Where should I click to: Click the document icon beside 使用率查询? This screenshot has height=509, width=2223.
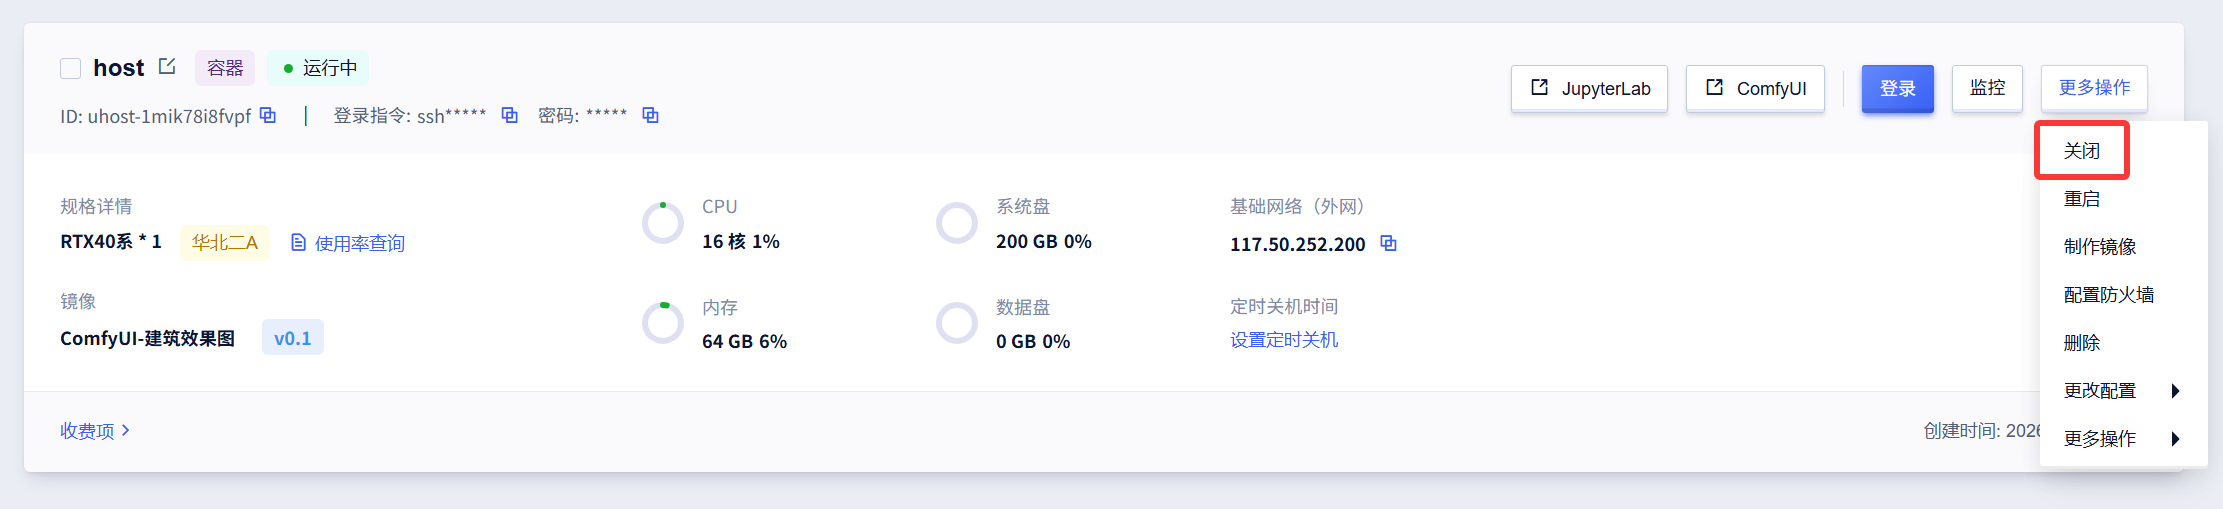coord(298,243)
